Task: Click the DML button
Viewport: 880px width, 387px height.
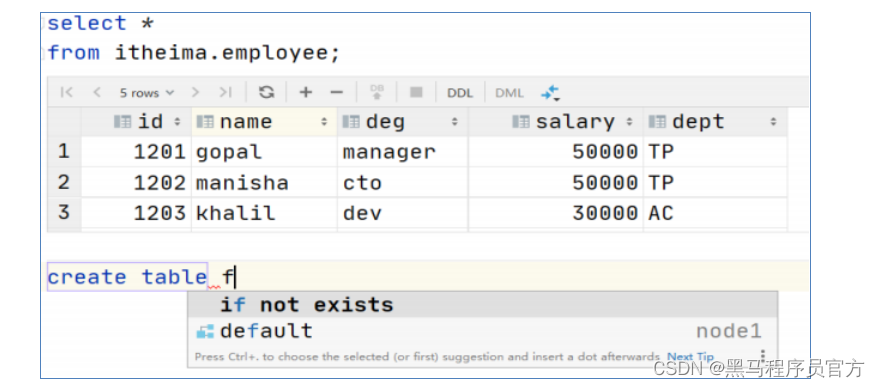Action: 509,93
